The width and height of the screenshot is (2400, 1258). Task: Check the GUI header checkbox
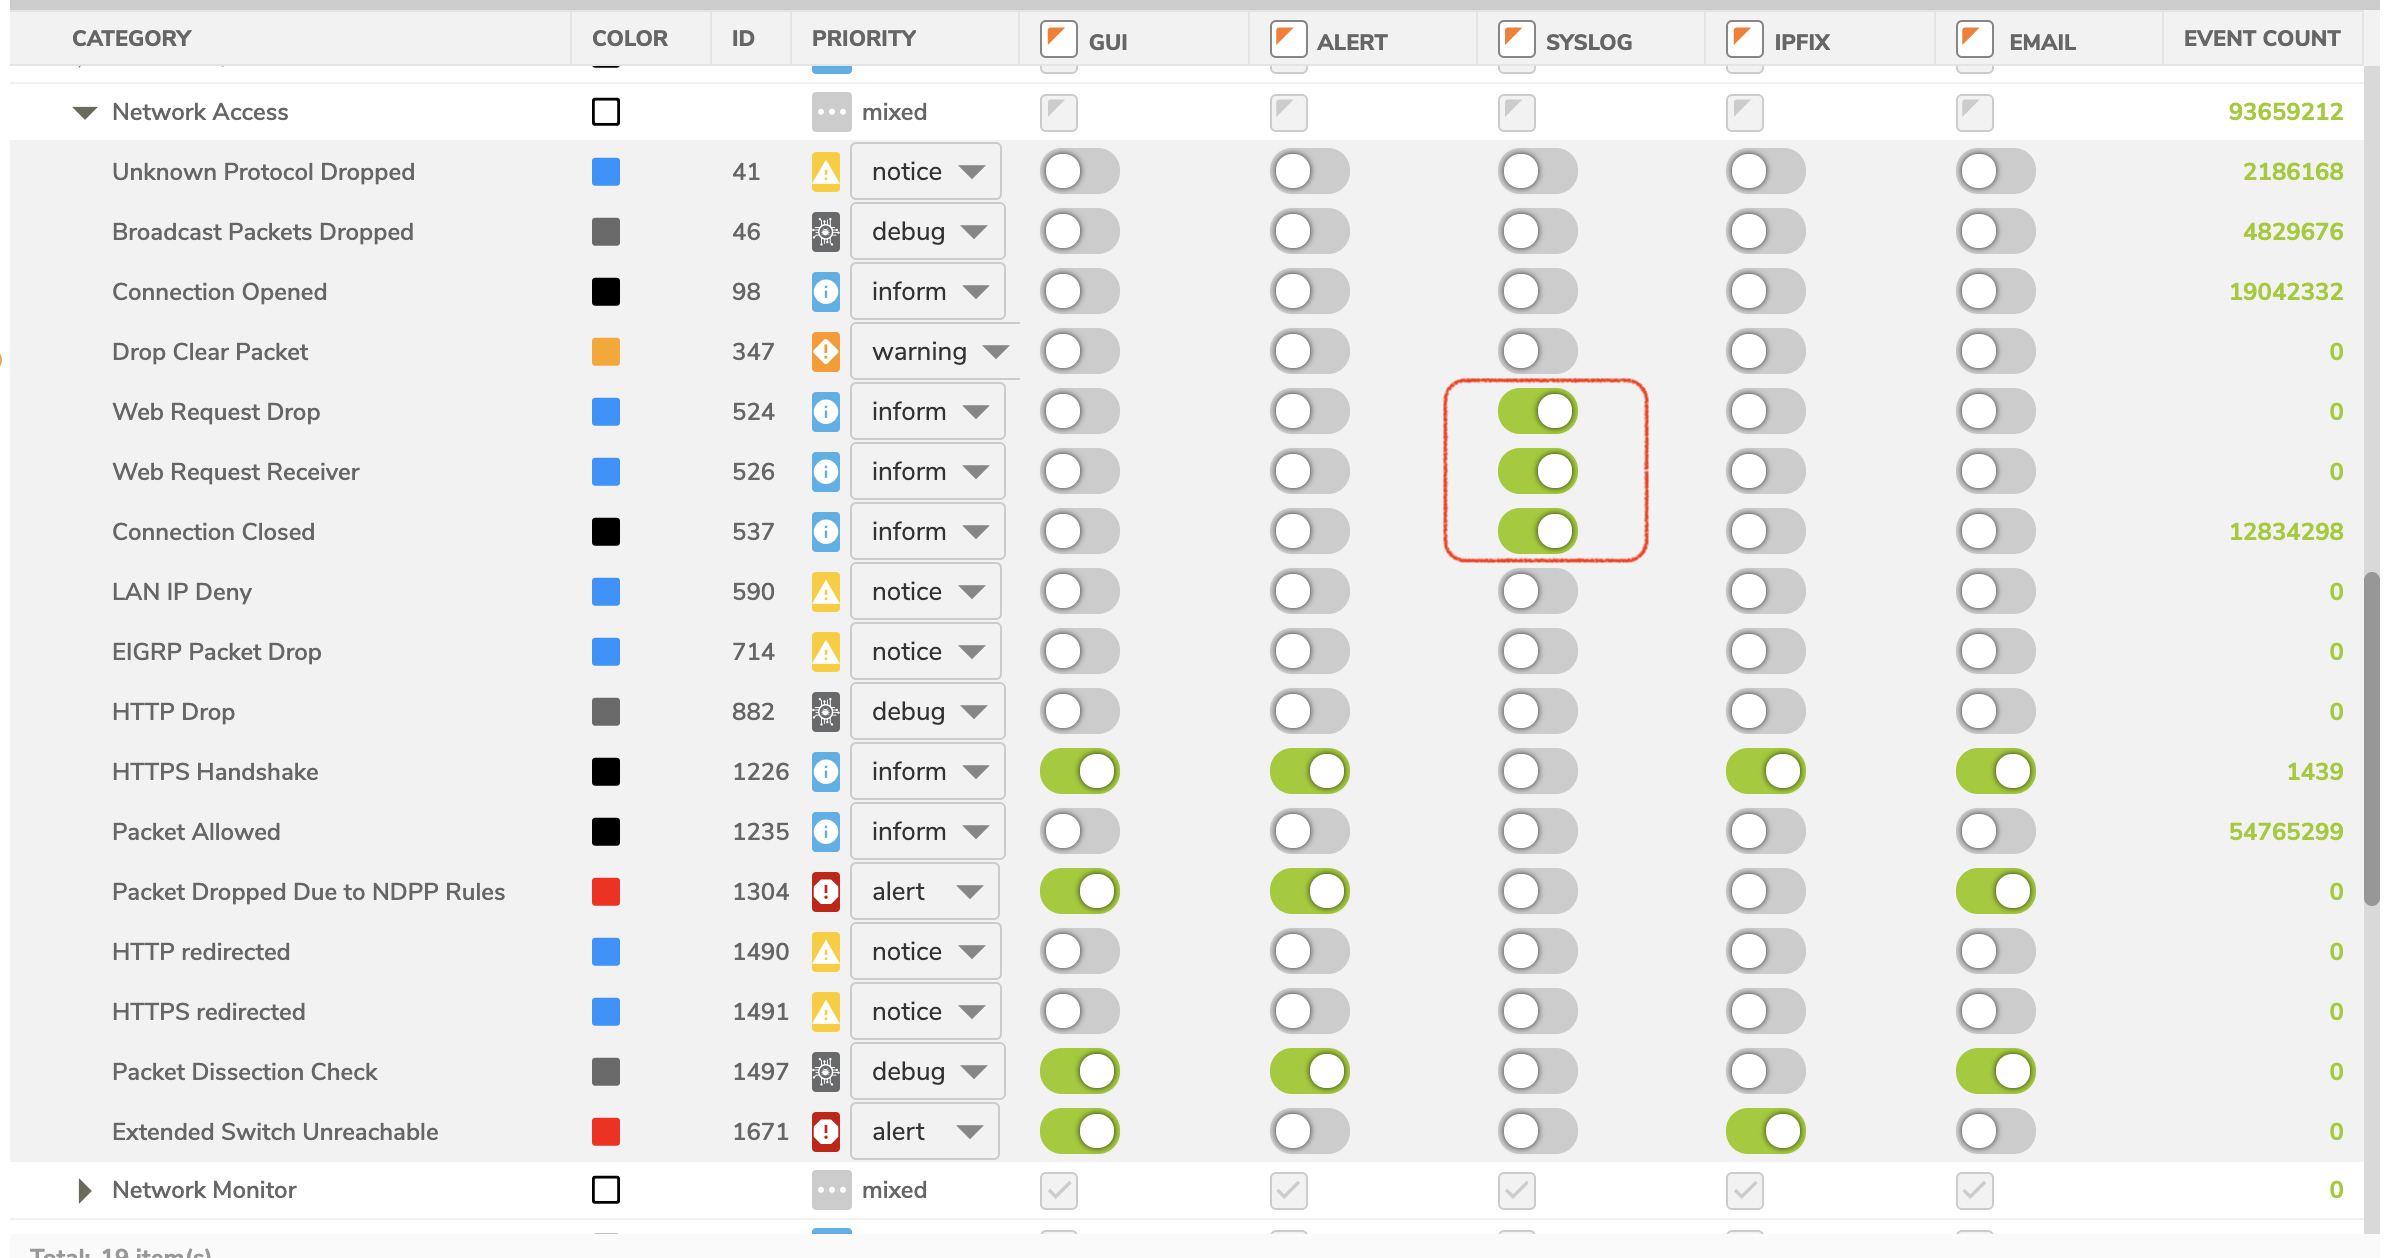tap(1059, 40)
